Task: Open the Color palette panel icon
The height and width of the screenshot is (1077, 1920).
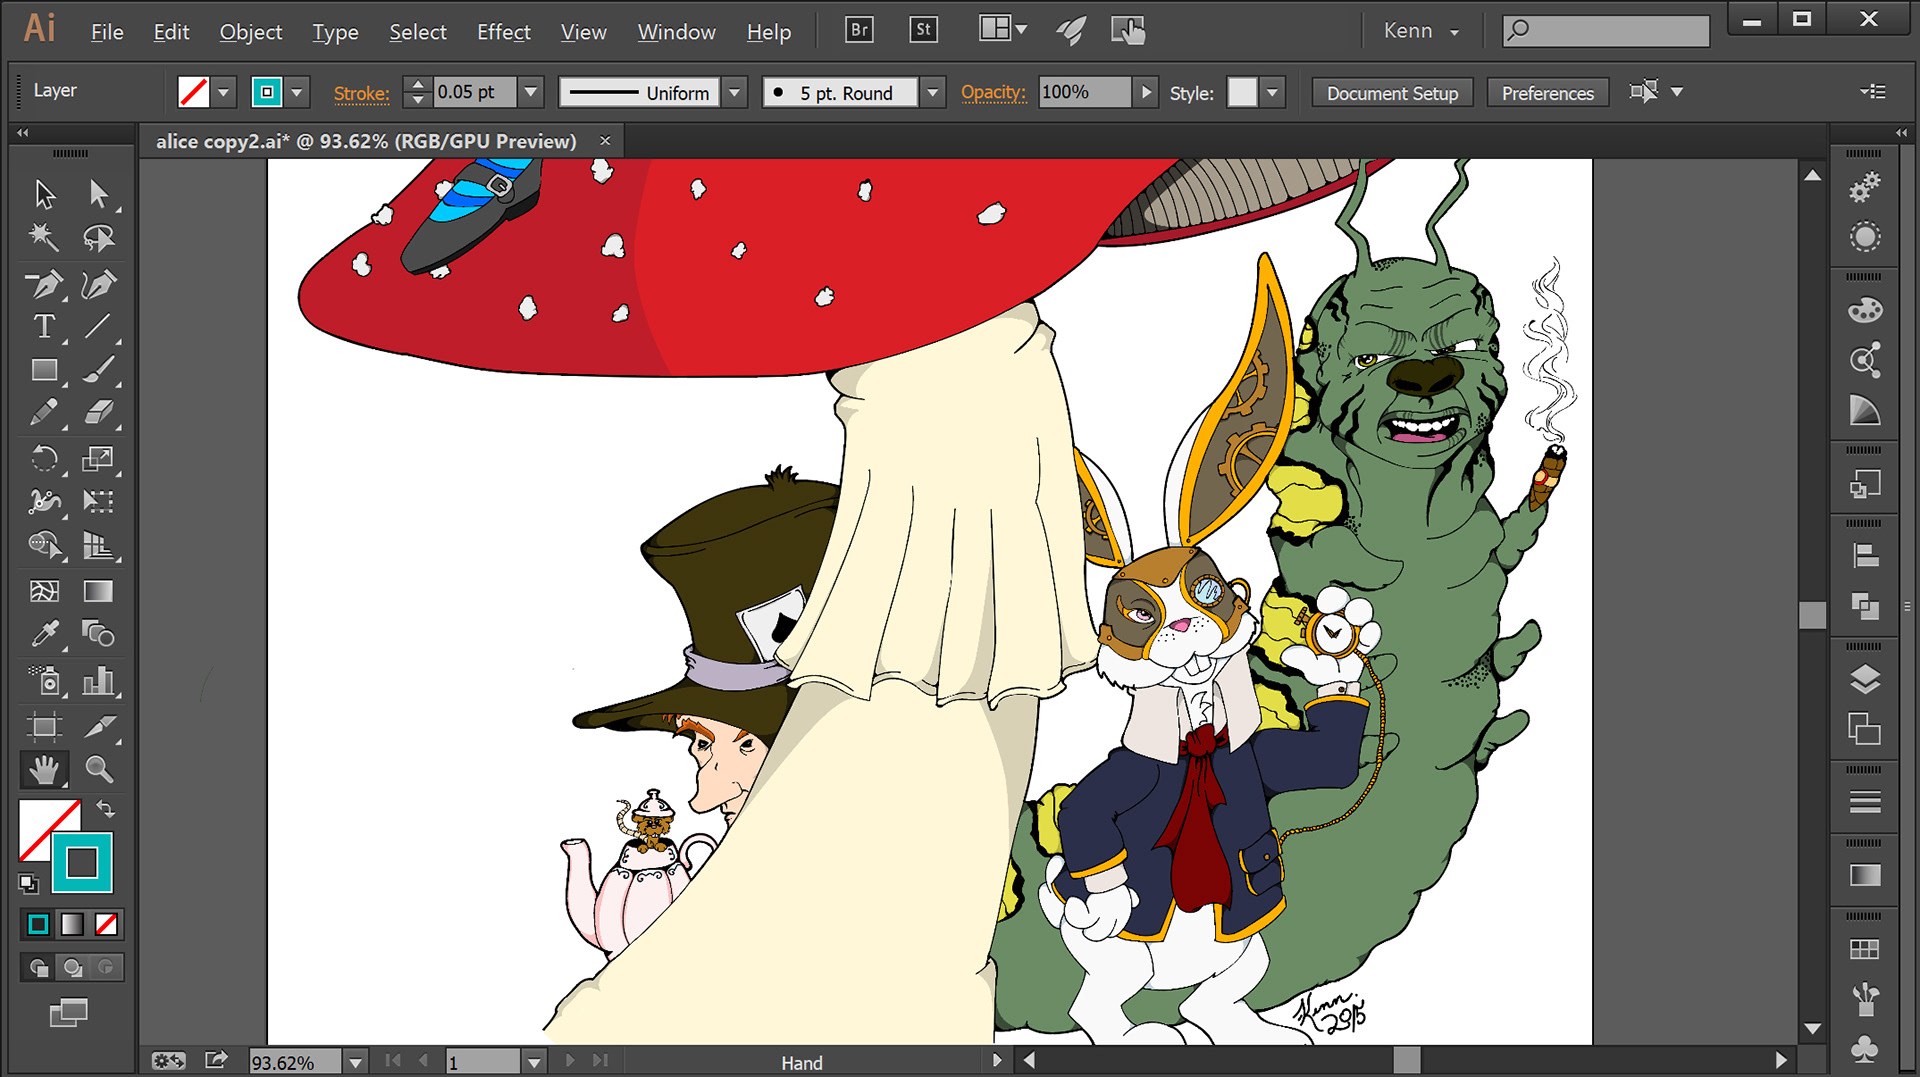Action: click(1865, 311)
